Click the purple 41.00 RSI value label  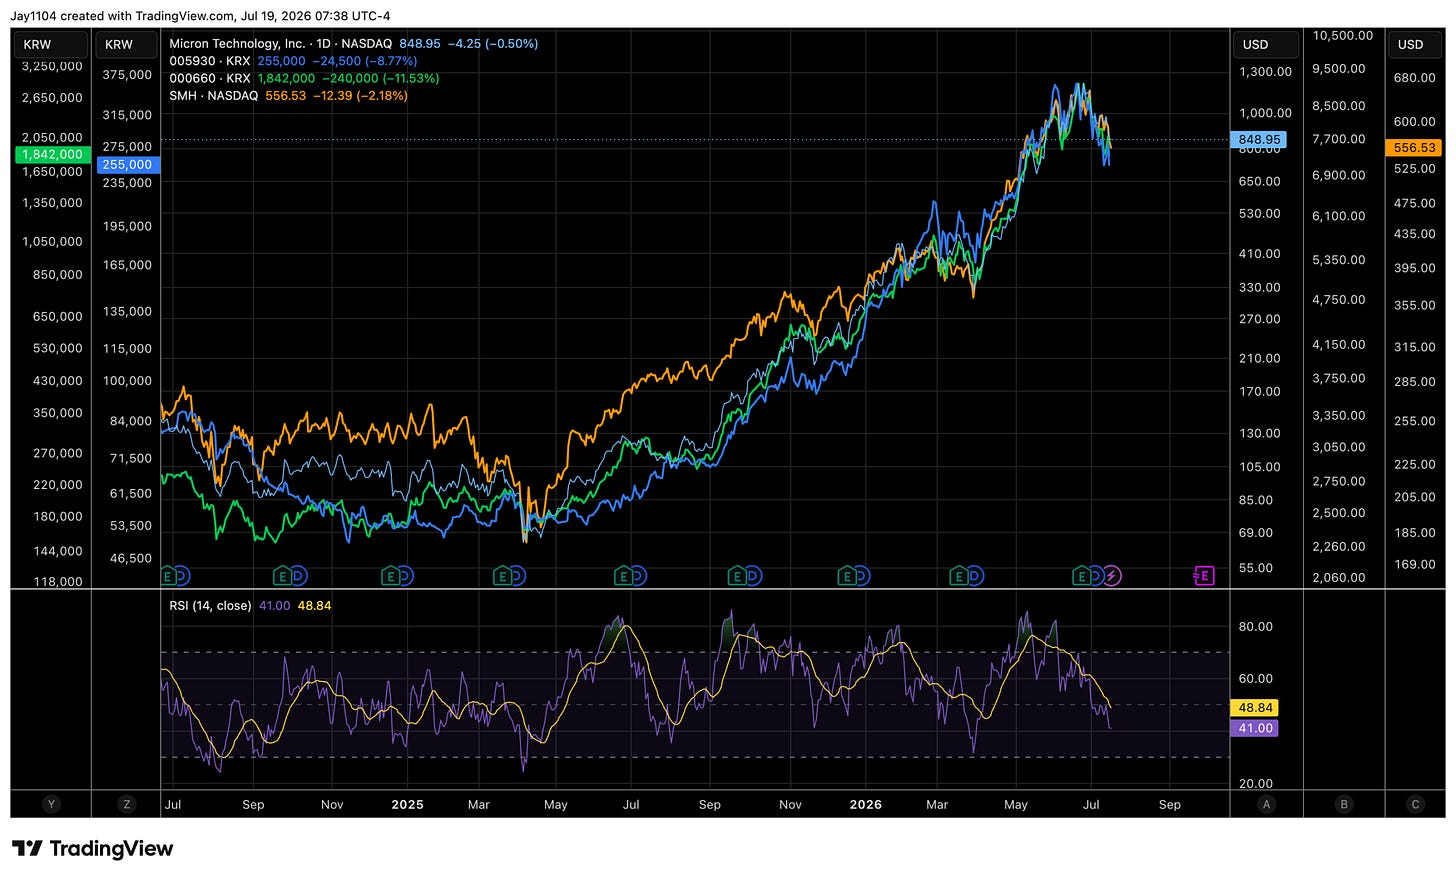tap(1255, 728)
